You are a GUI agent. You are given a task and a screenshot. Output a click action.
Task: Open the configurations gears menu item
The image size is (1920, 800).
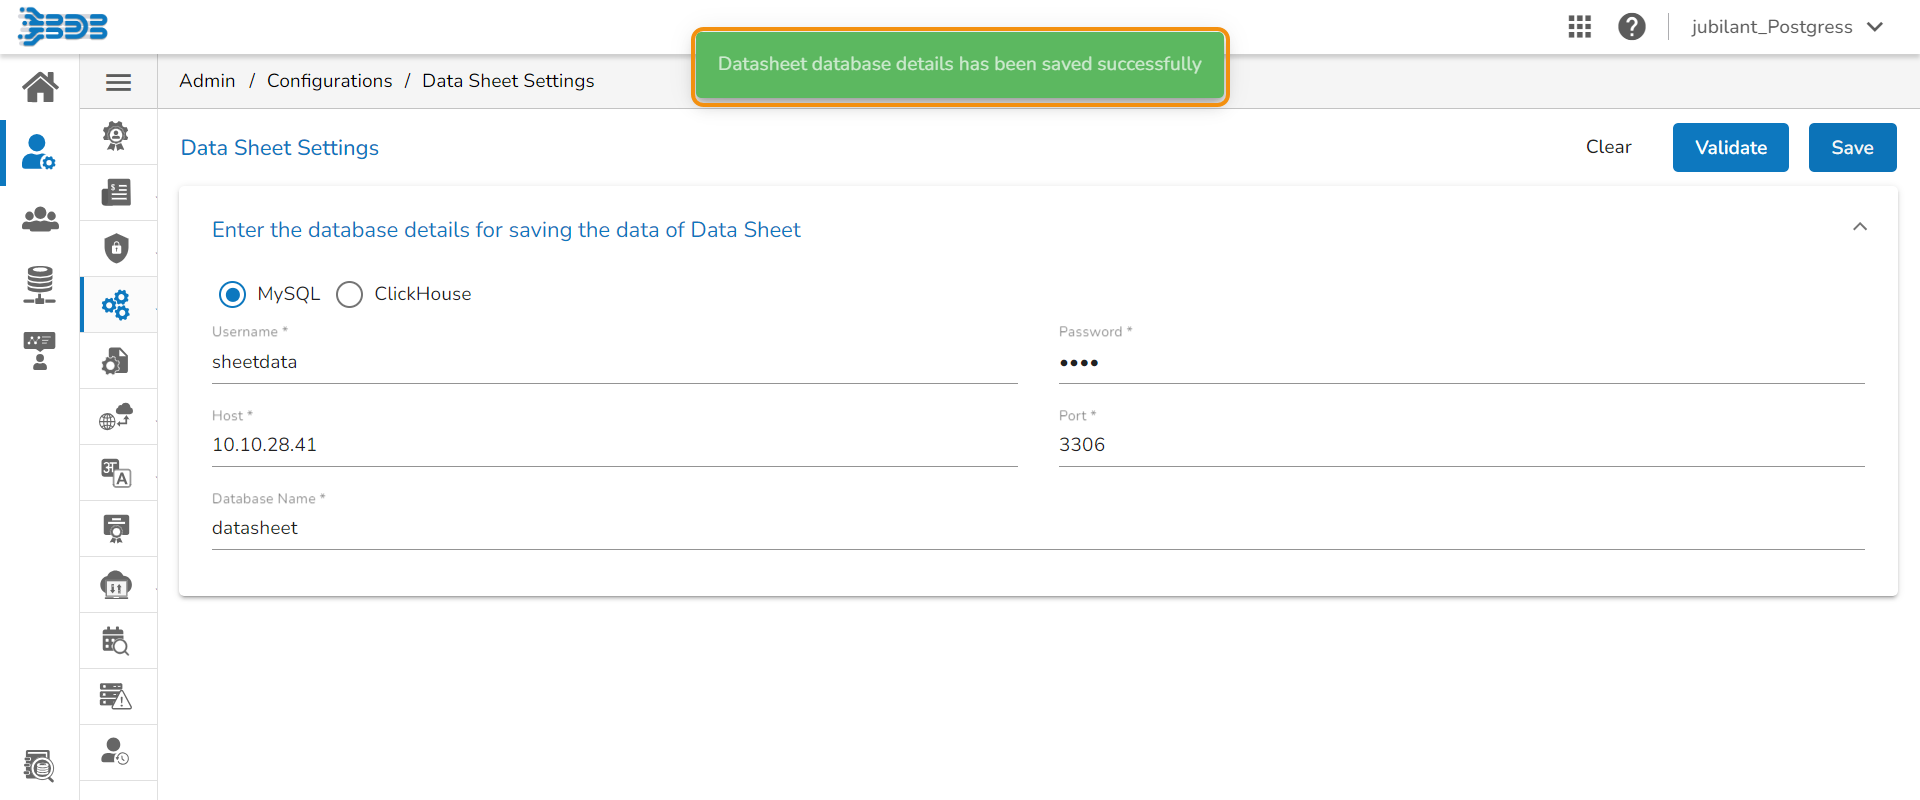point(117,305)
